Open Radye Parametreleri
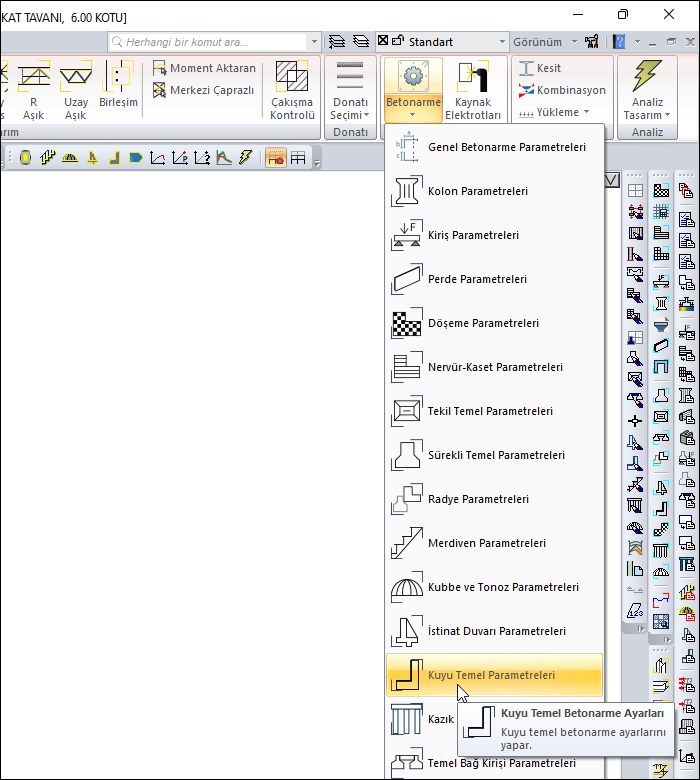Screen dimensions: 700x780 click(x=495, y=499)
